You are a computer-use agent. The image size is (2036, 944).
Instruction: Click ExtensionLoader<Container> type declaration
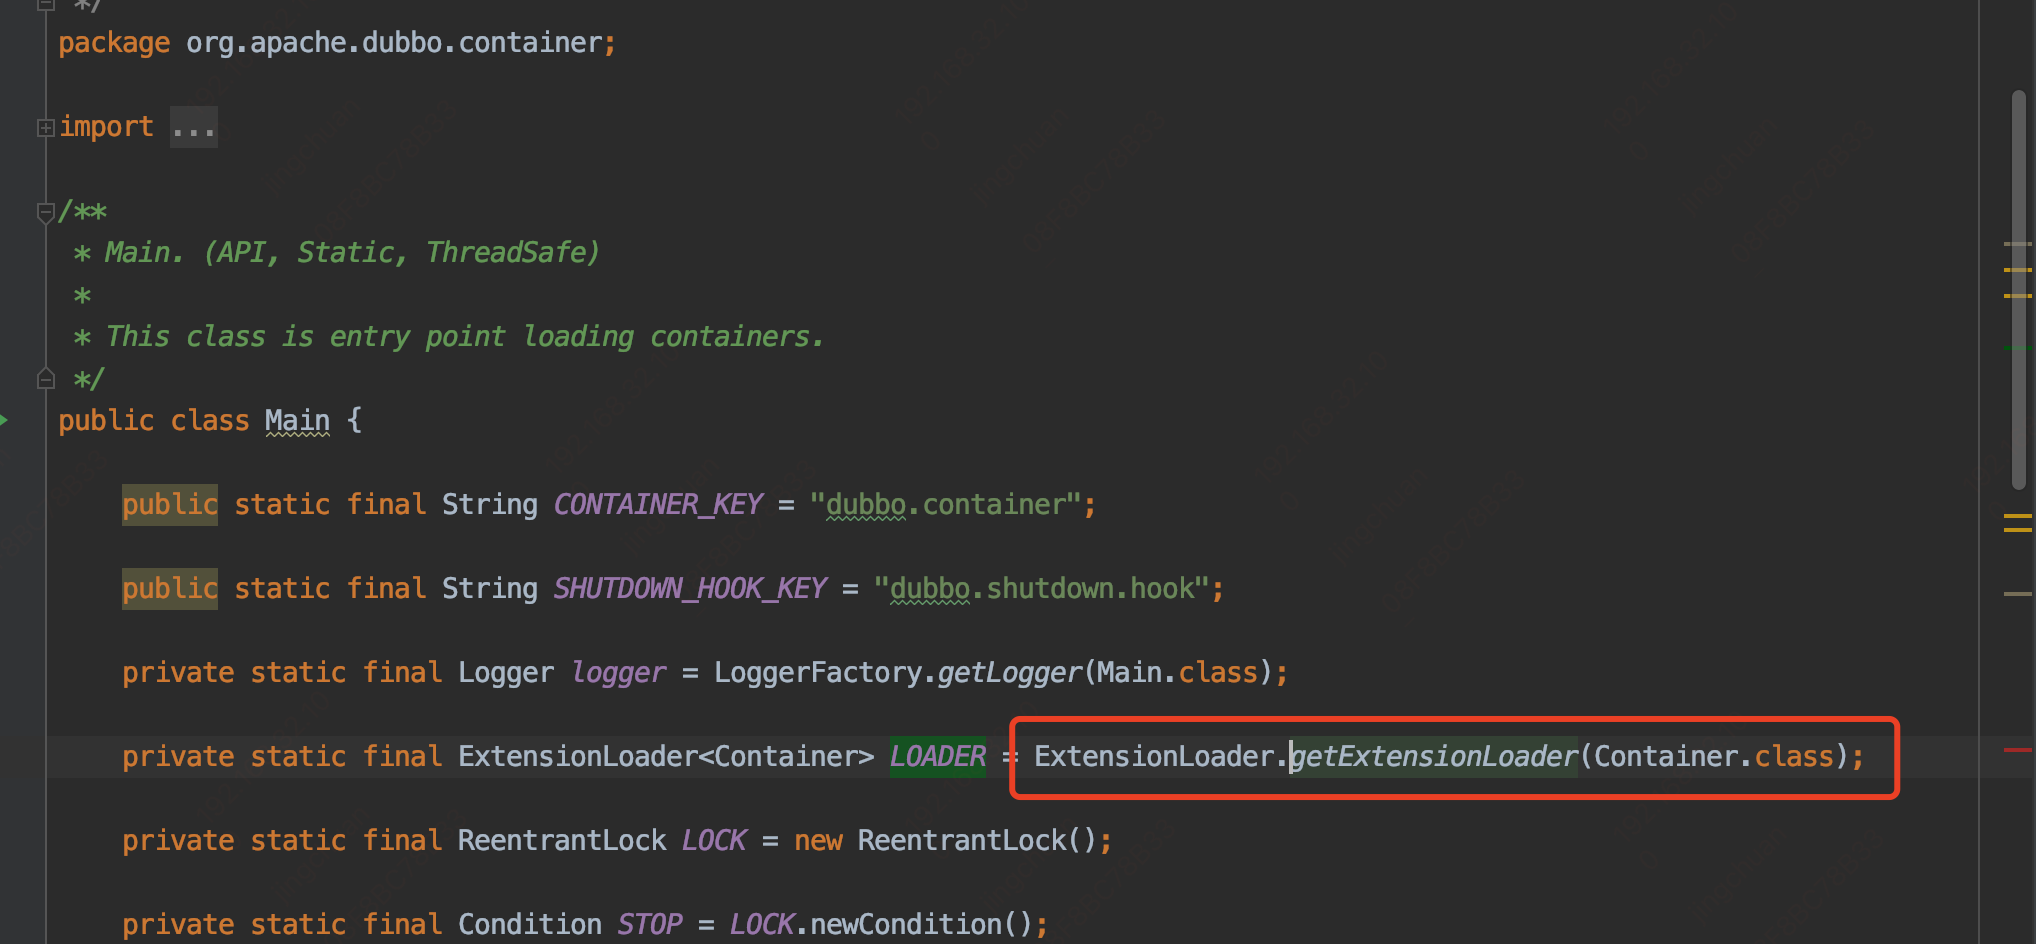[666, 756]
